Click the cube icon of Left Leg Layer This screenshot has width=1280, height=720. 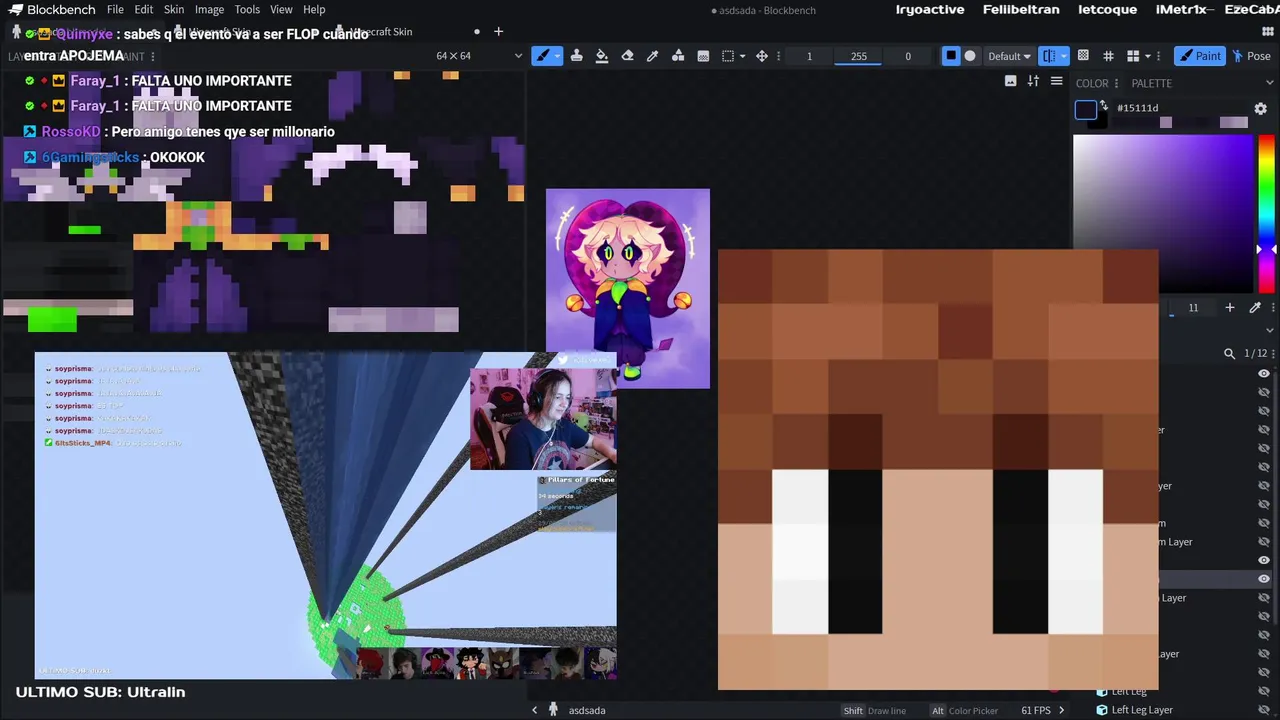[1102, 710]
